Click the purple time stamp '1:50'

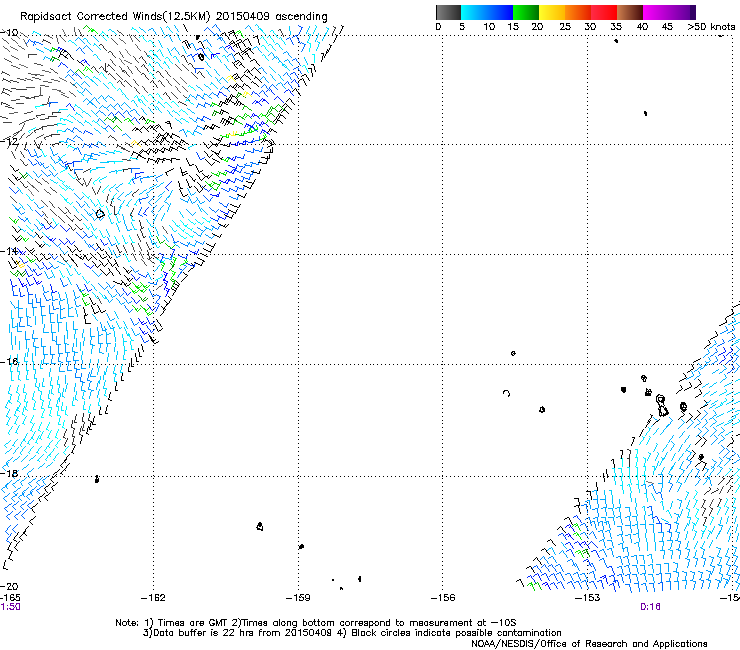coord(10,607)
